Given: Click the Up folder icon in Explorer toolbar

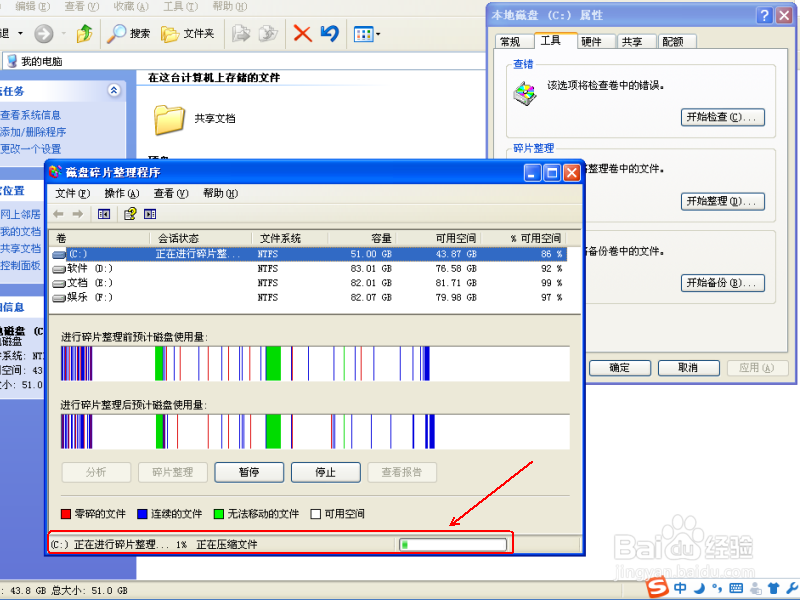Looking at the screenshot, I should (x=84, y=34).
